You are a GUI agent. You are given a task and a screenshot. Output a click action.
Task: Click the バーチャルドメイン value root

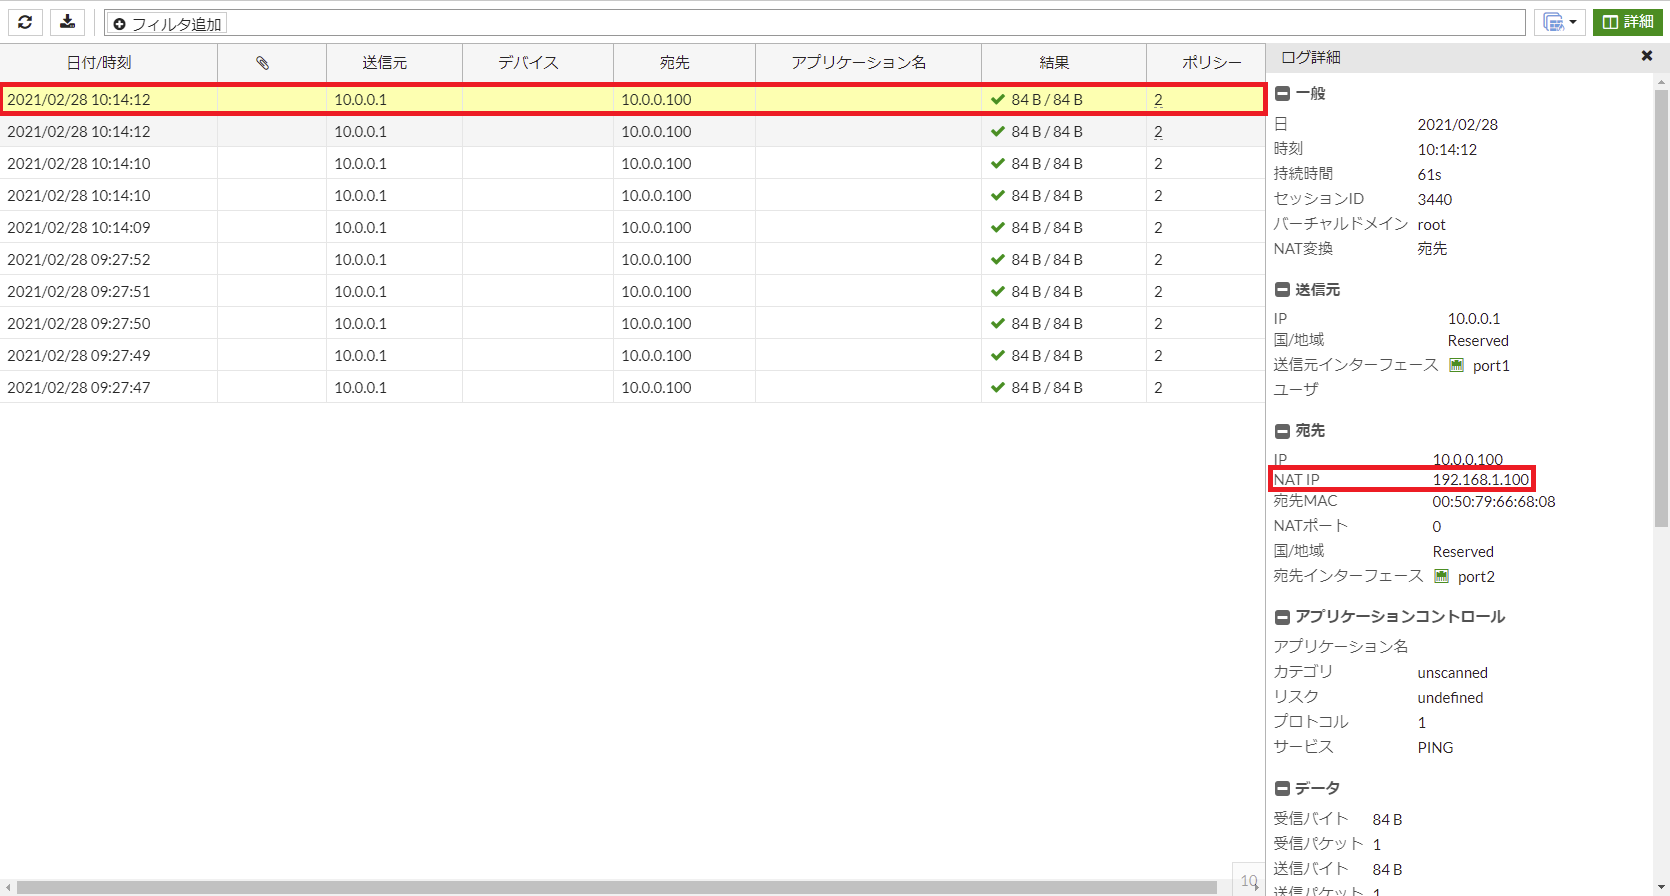tap(1431, 224)
